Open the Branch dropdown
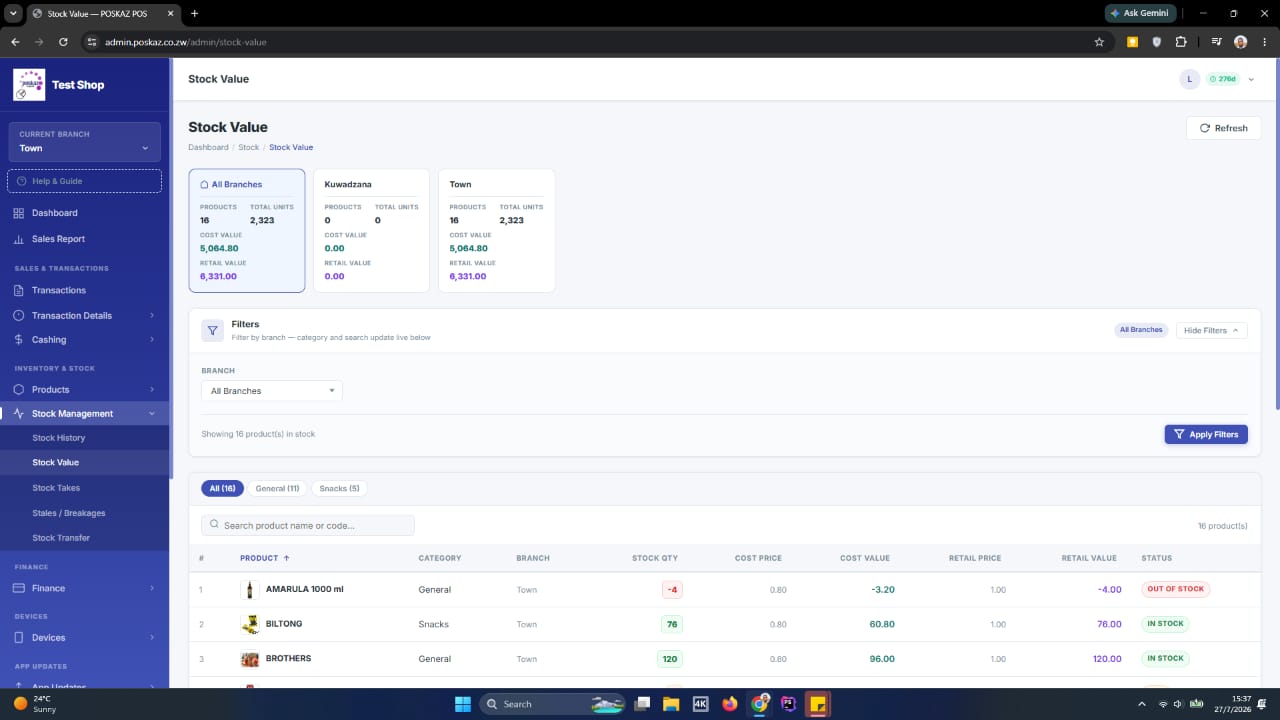Image resolution: width=1280 pixels, height=720 pixels. coord(272,391)
